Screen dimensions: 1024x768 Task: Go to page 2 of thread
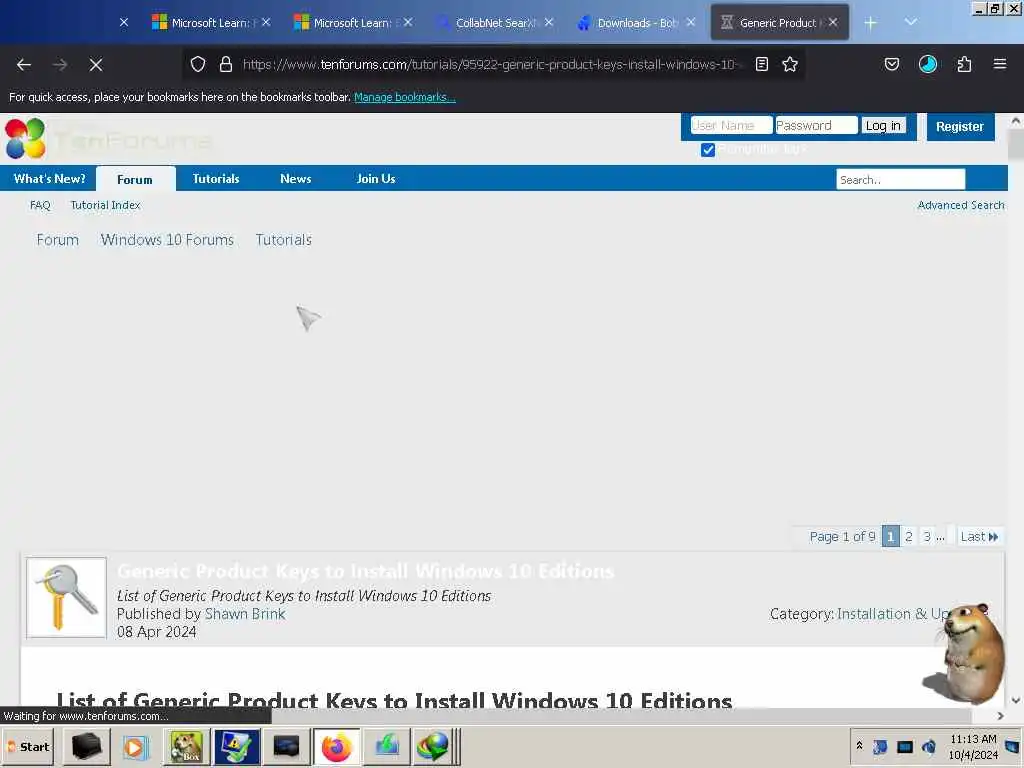click(x=908, y=536)
